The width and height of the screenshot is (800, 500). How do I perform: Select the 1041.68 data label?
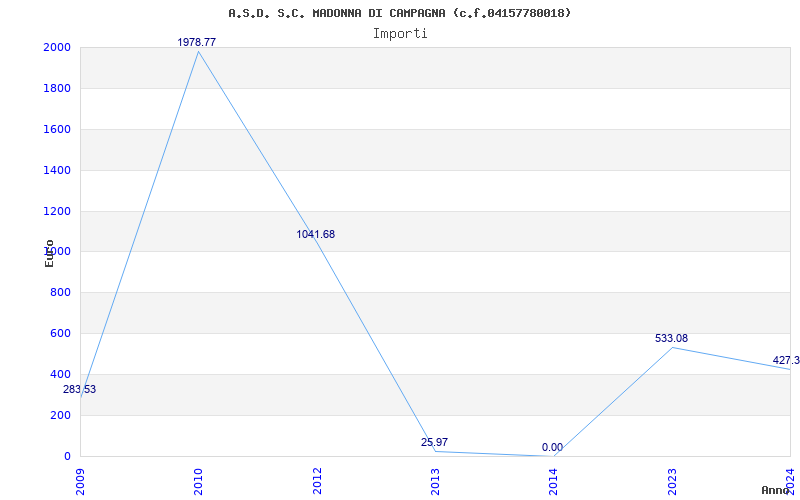pyautogui.click(x=316, y=234)
